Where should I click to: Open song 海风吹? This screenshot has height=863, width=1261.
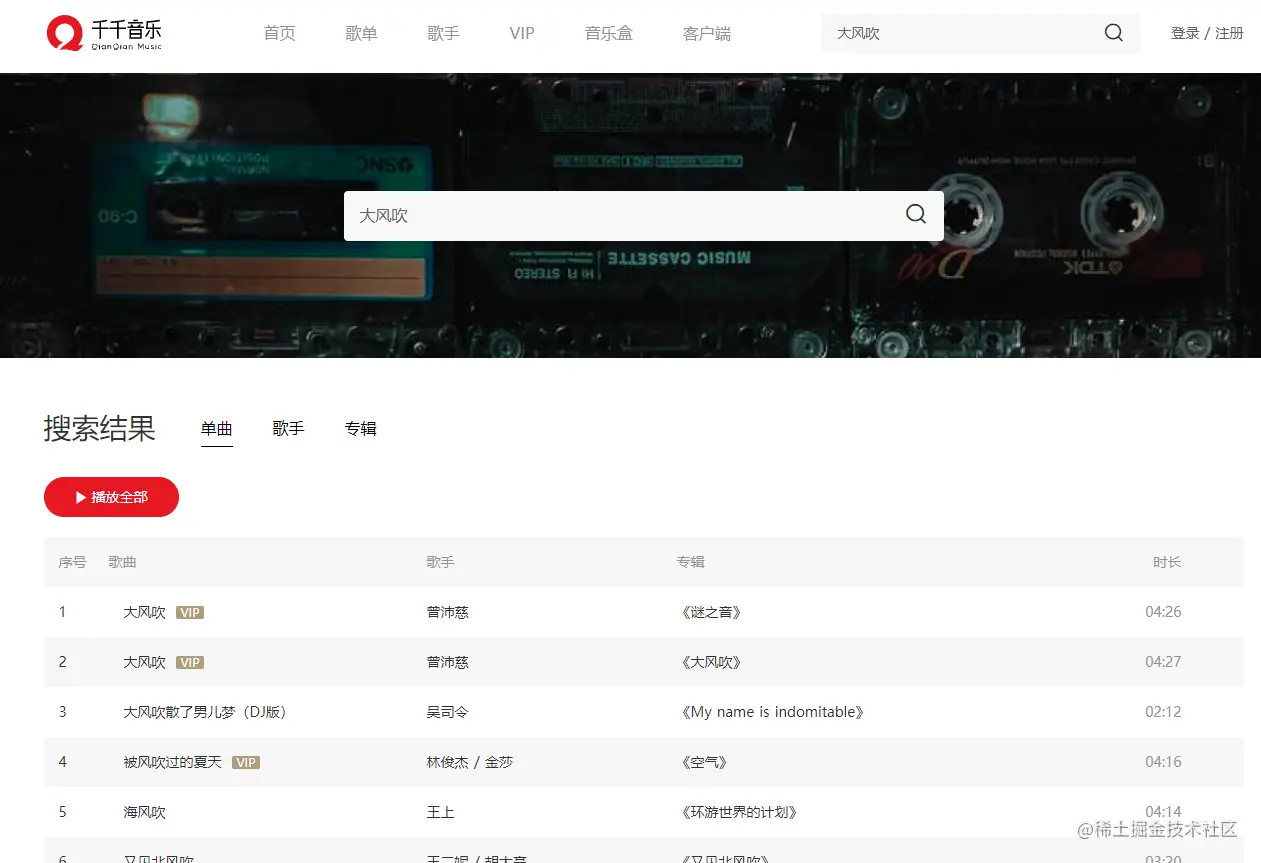tap(145, 812)
